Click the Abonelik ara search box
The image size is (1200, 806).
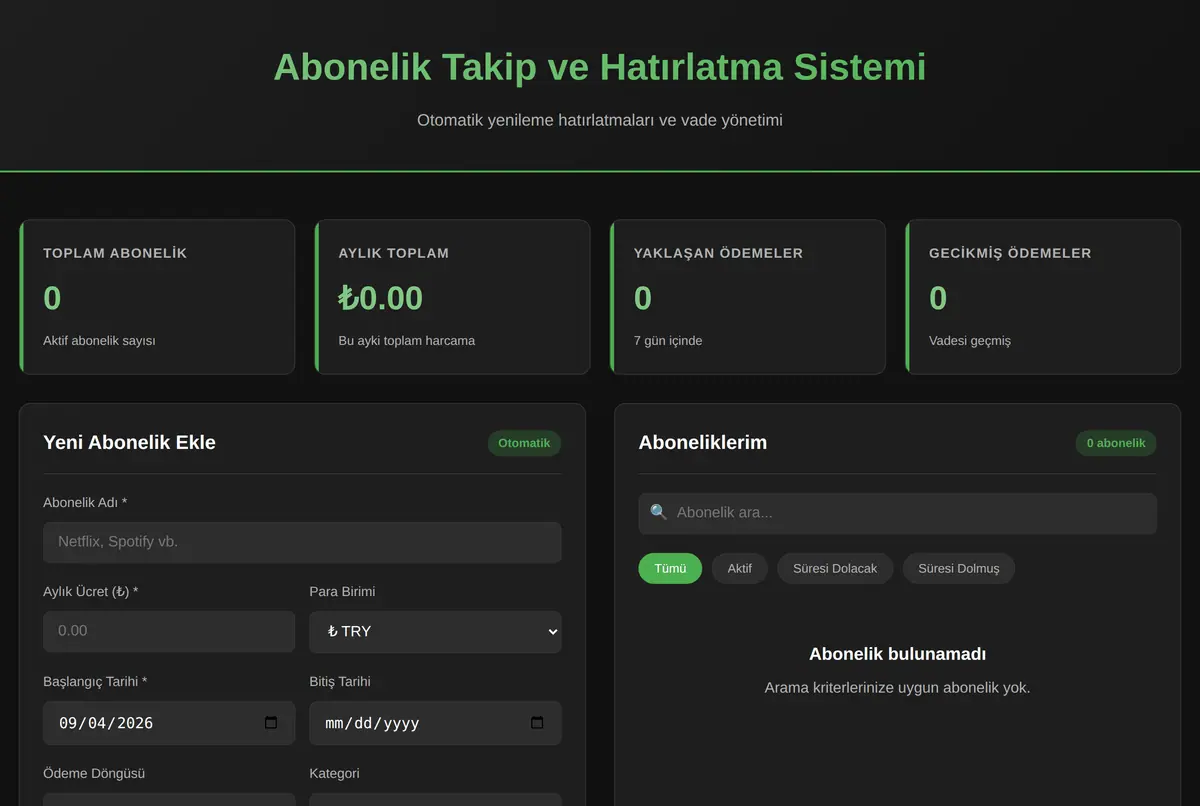(898, 513)
